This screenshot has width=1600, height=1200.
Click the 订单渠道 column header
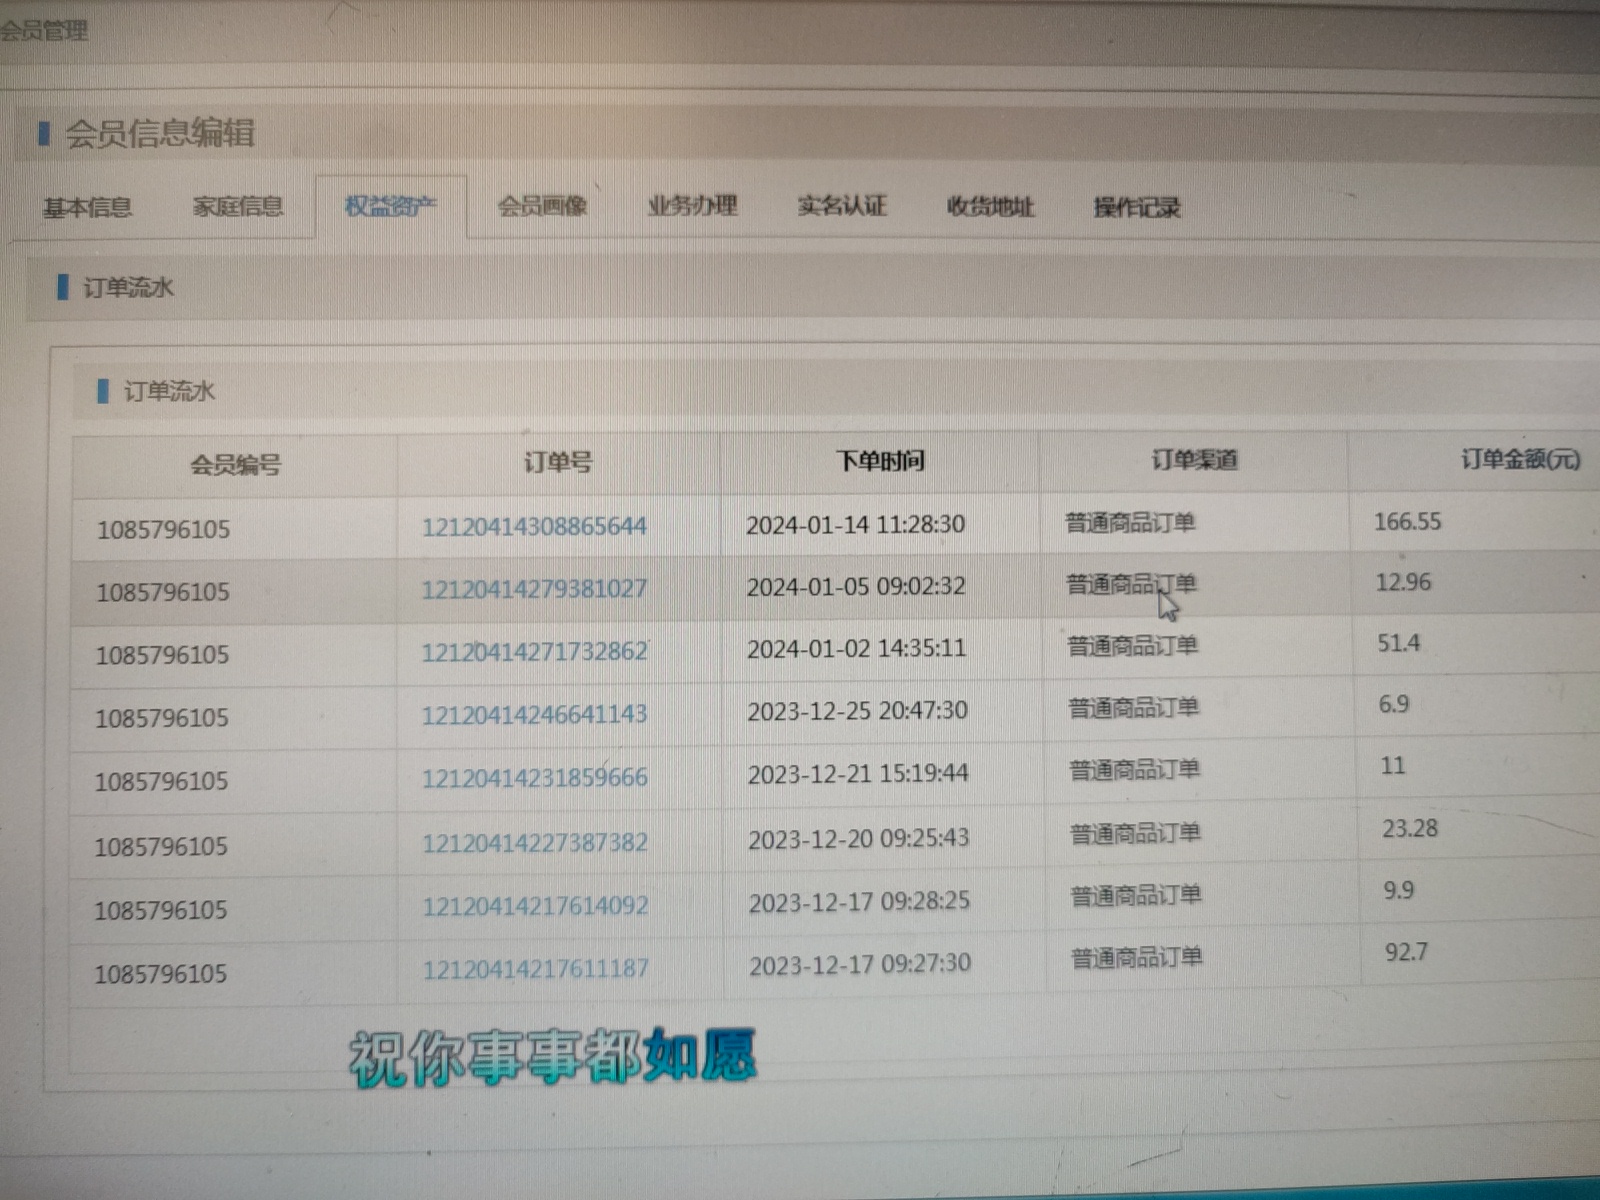(1194, 460)
